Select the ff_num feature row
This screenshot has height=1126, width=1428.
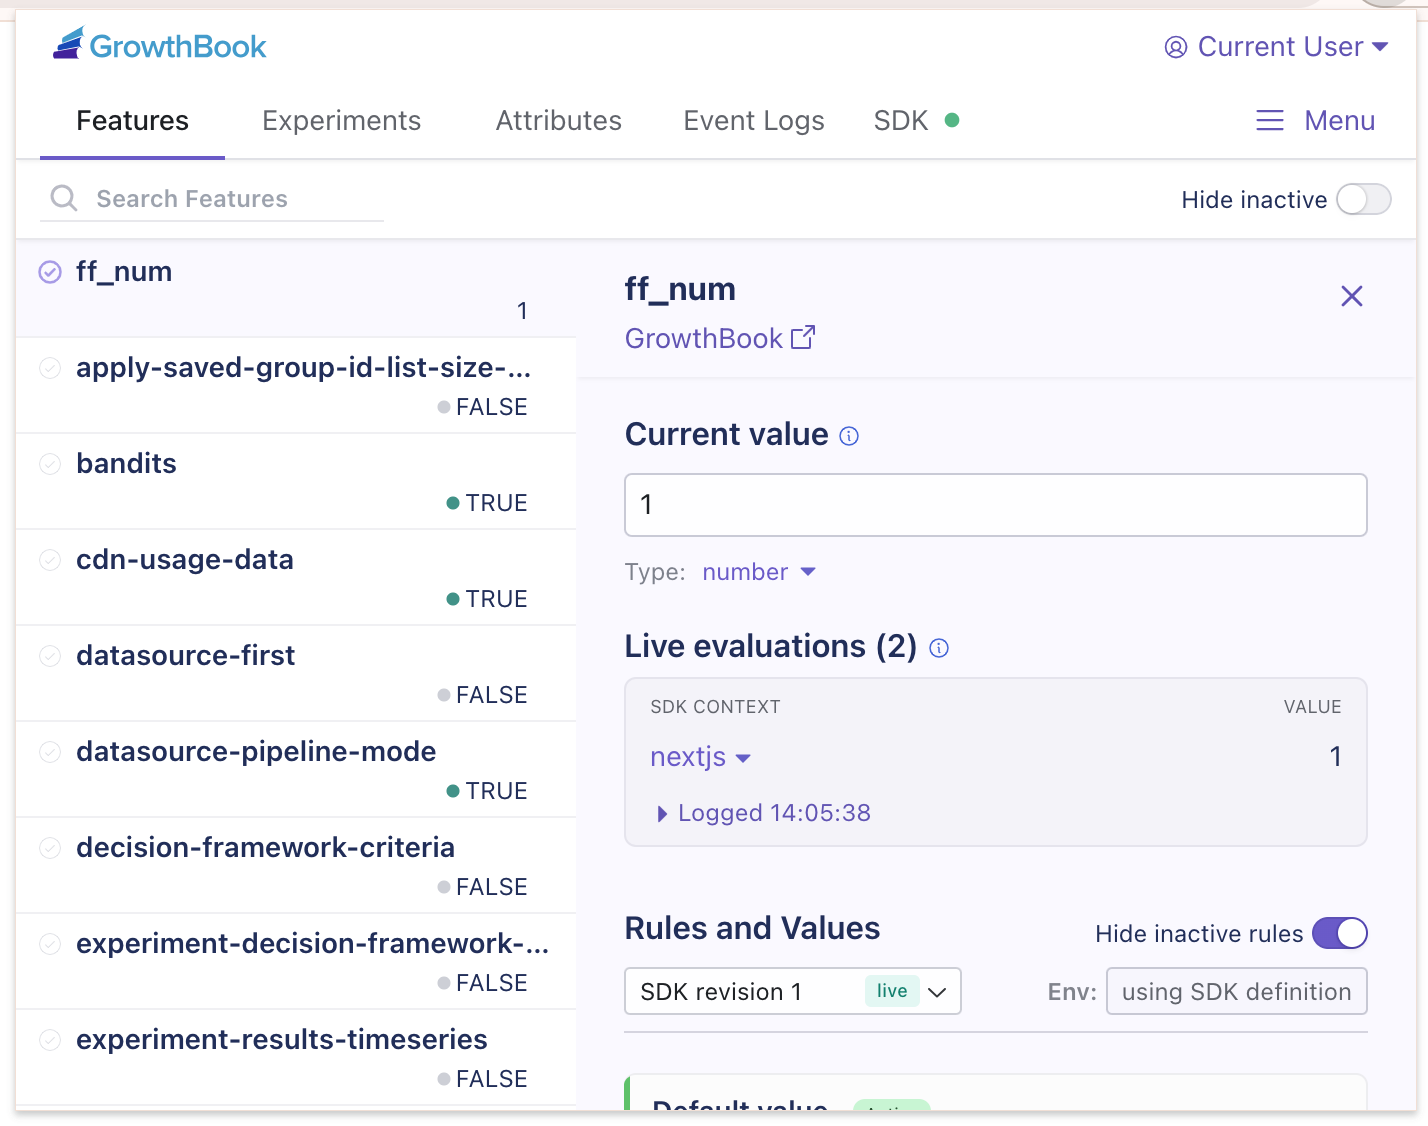coord(296,289)
